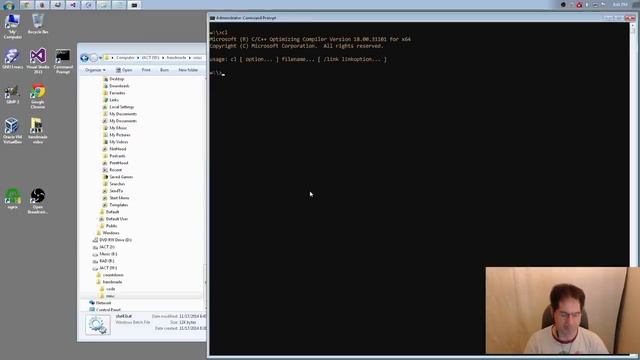Select the Command Prompt icon in the taskbar
640x360 pixels.
tap(134, 5)
